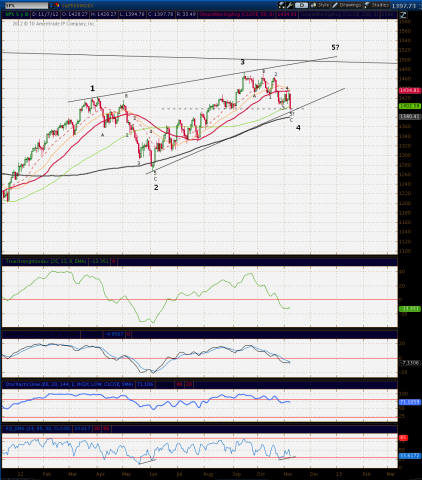422x480 pixels.
Task: Click the red 1434.81 price bubble
Action: pos(410,90)
